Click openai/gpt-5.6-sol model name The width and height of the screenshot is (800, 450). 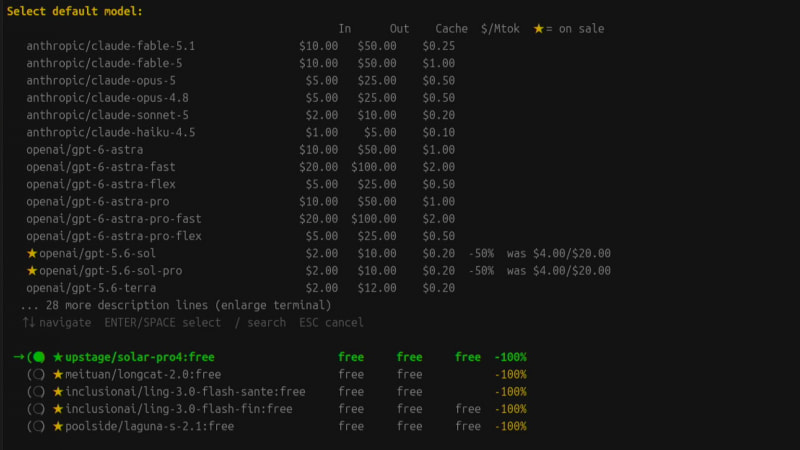tap(98, 254)
